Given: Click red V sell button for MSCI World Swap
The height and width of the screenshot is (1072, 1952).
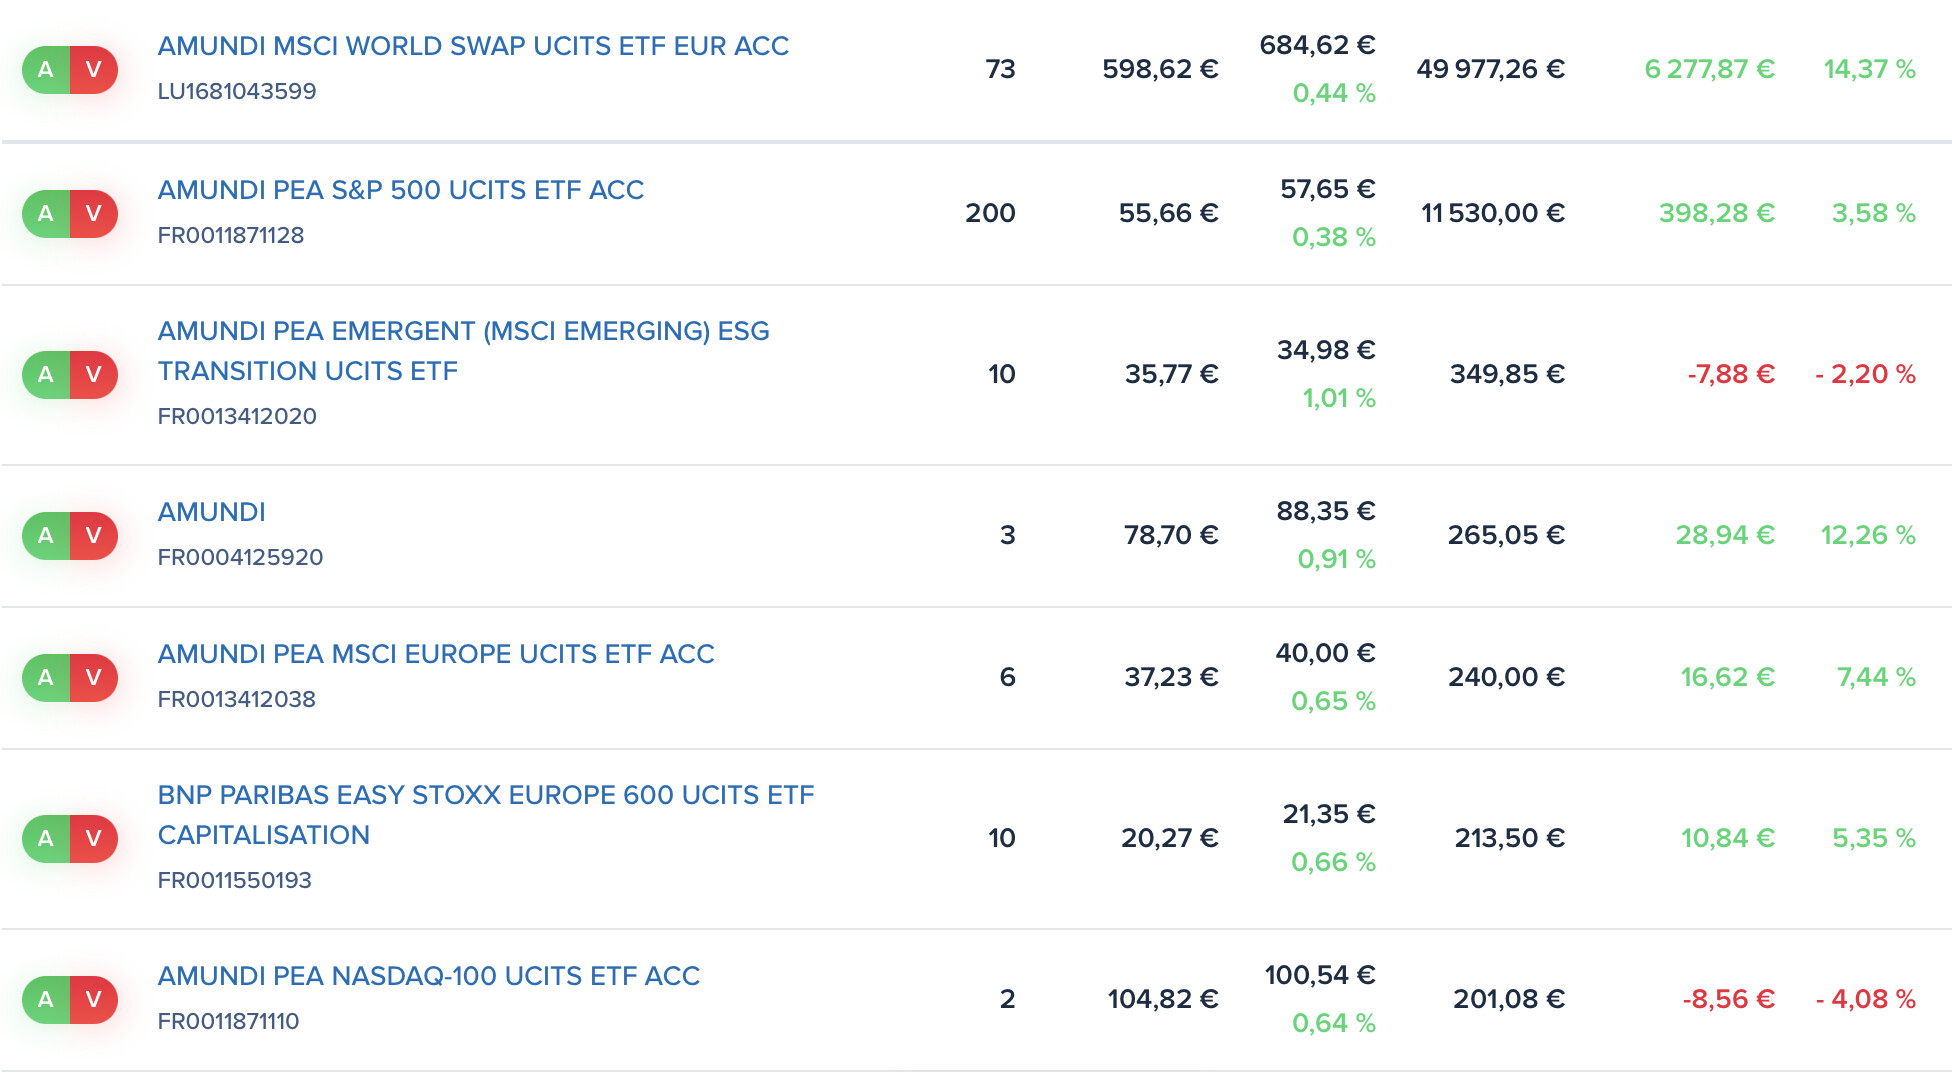Looking at the screenshot, I should tap(94, 70).
